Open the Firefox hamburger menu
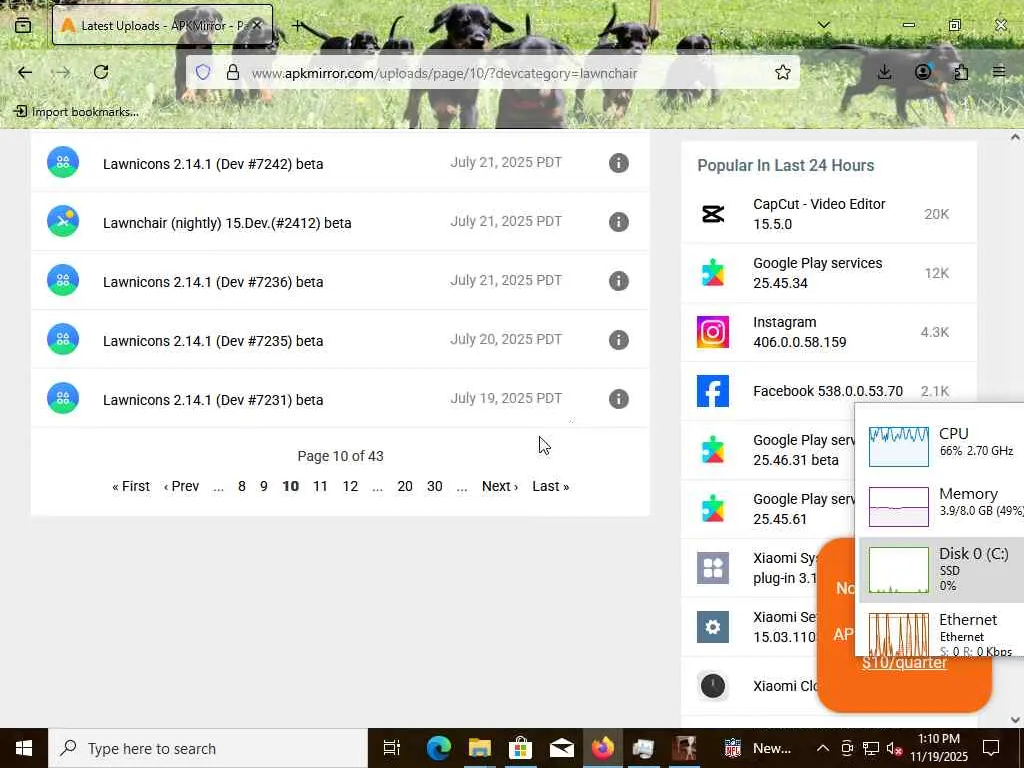Viewport: 1024px width, 768px height. pyautogui.click(x=999, y=72)
